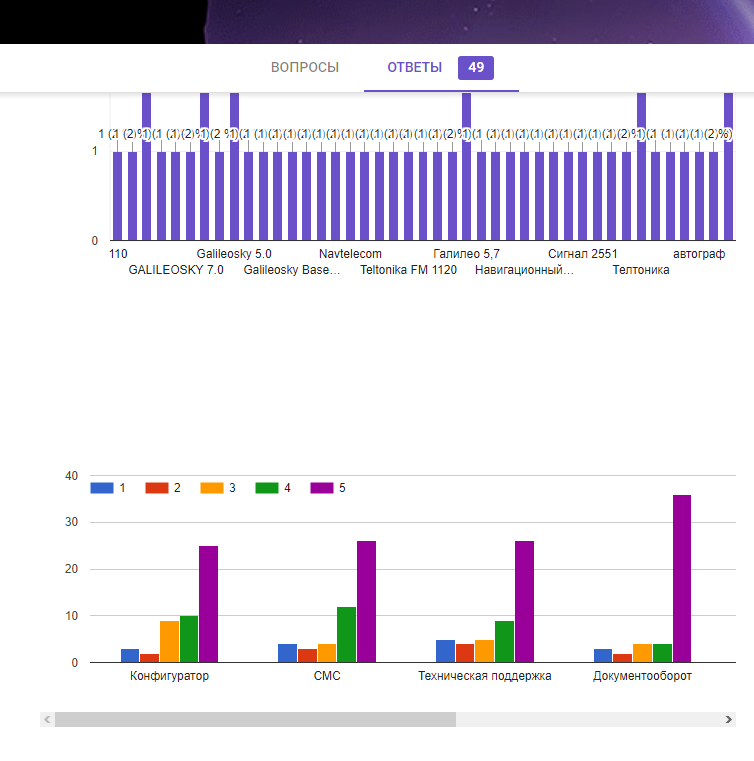The image size is (754, 761).
Task: Select the blue legend swatch for rating 1
Action: coord(102,488)
